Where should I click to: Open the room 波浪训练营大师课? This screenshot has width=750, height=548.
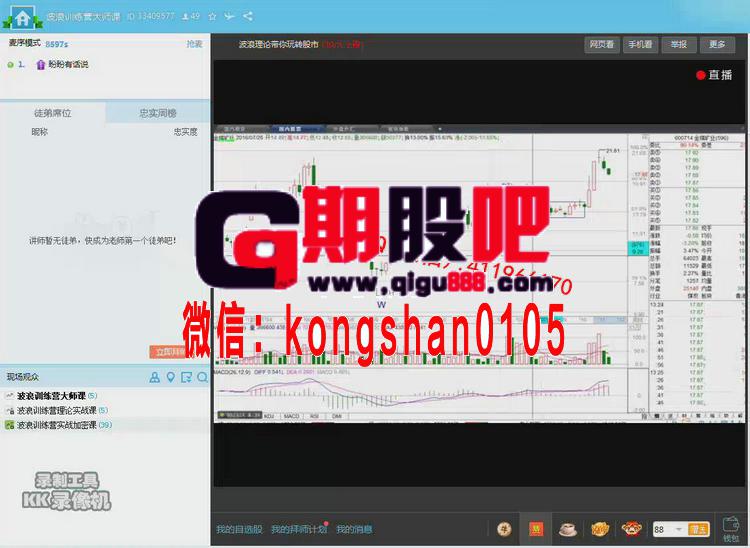pyautogui.click(x=51, y=396)
